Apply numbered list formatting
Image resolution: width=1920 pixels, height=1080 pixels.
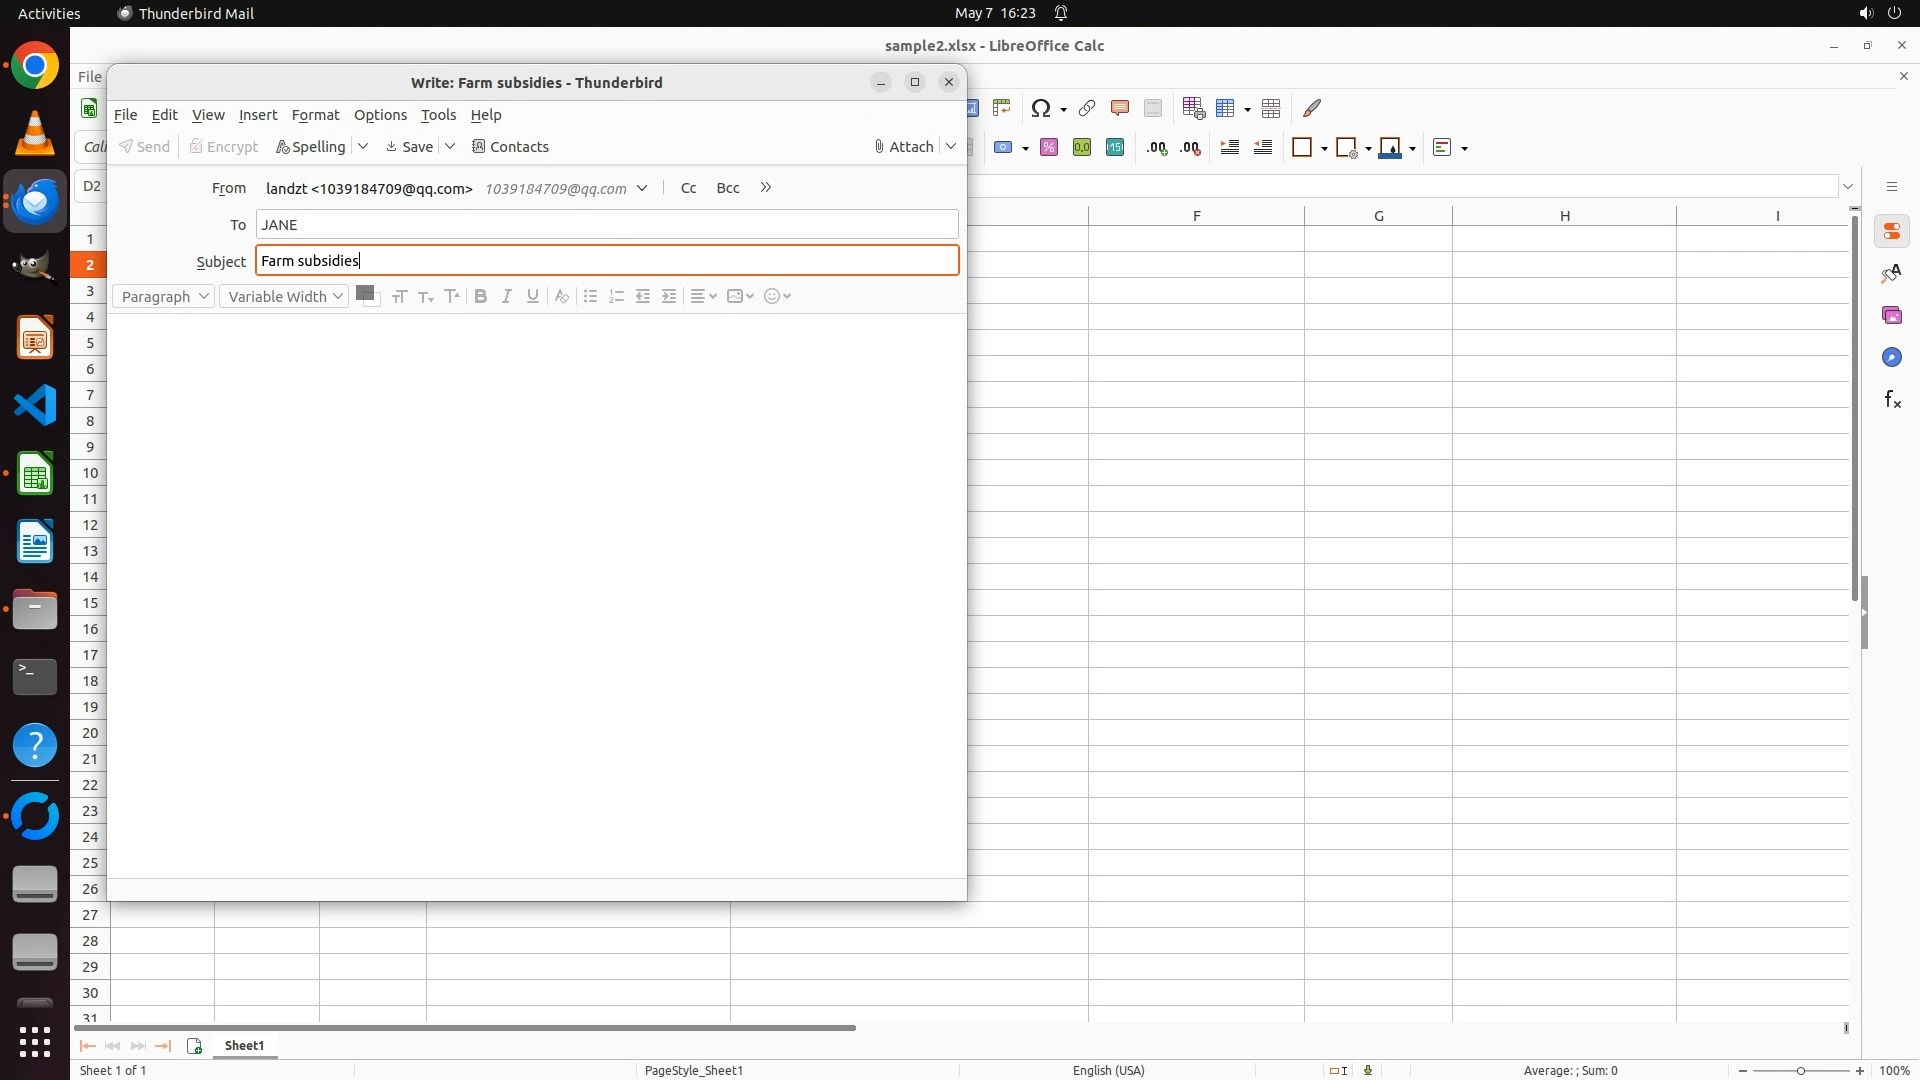click(x=616, y=296)
